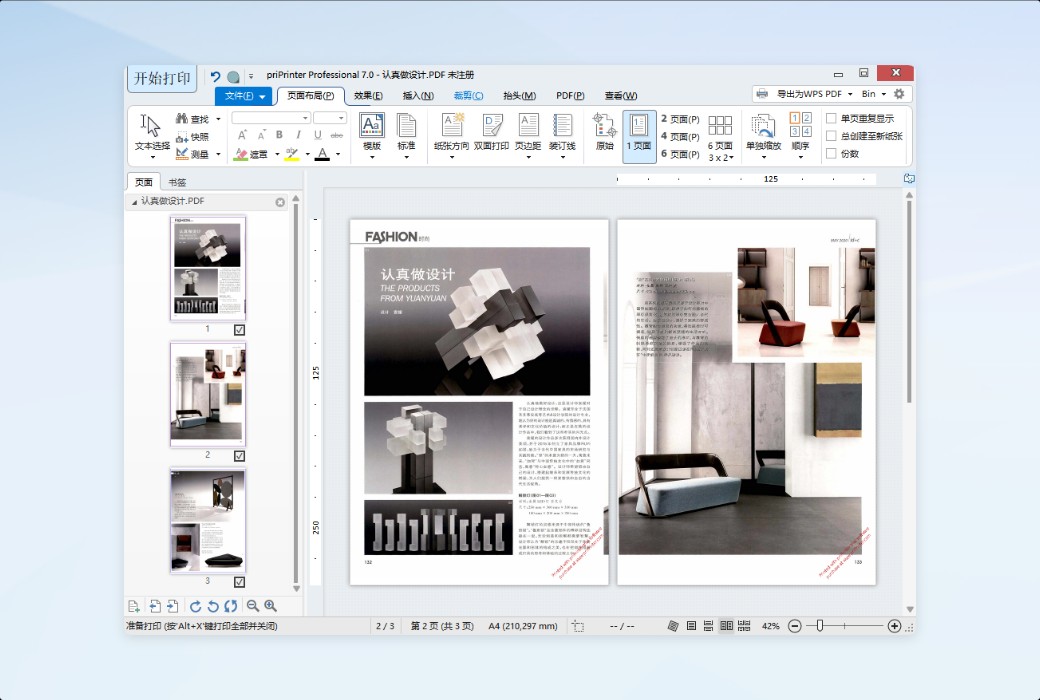Open printer settings gear icon
The height and width of the screenshot is (700, 1040).
[x=899, y=94]
